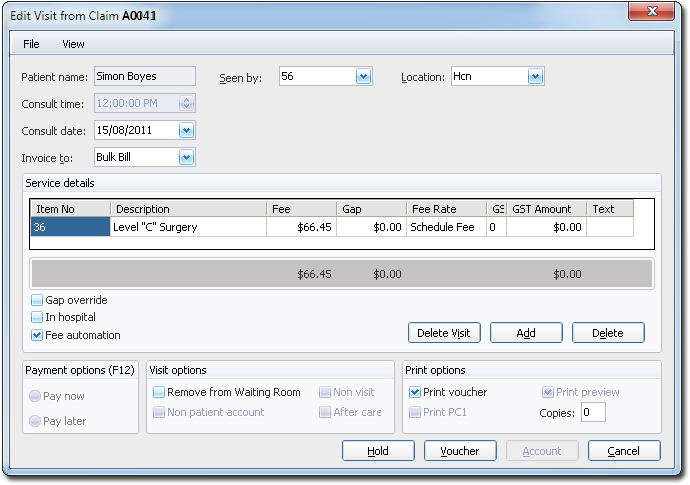Screen dimensions: 690x485
Task: Check Remove from Waiting Room
Action: (x=159, y=392)
